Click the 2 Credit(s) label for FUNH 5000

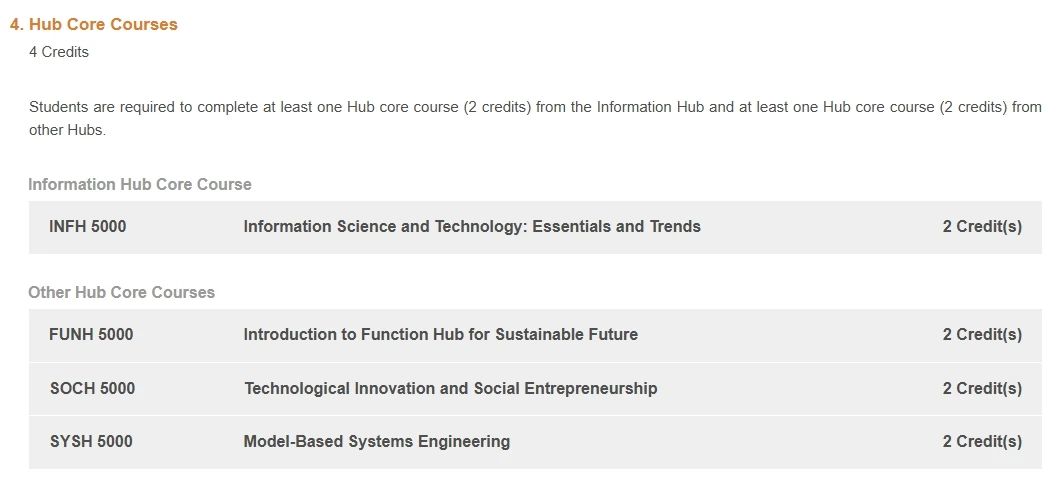tap(981, 335)
